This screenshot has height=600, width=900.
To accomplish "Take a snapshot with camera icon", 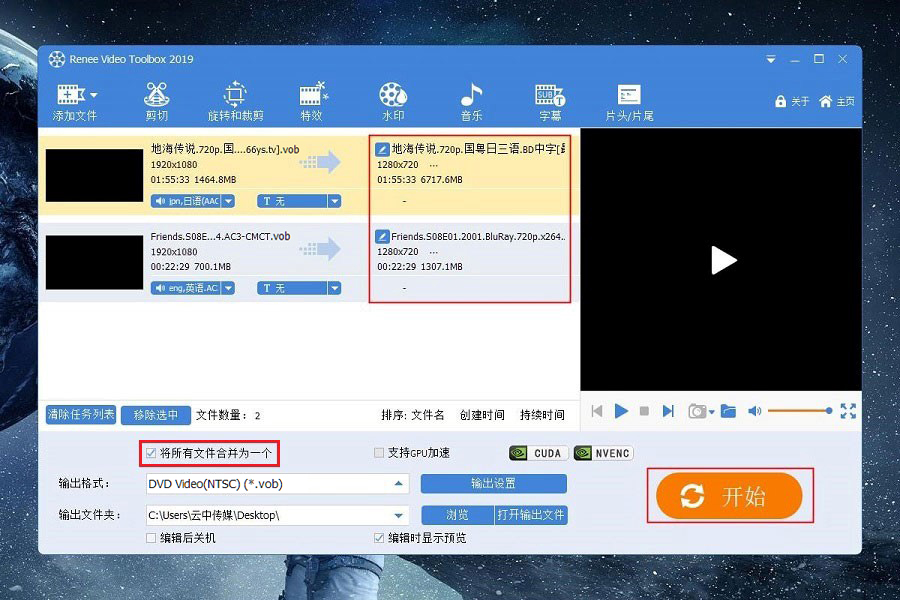I will click(697, 412).
